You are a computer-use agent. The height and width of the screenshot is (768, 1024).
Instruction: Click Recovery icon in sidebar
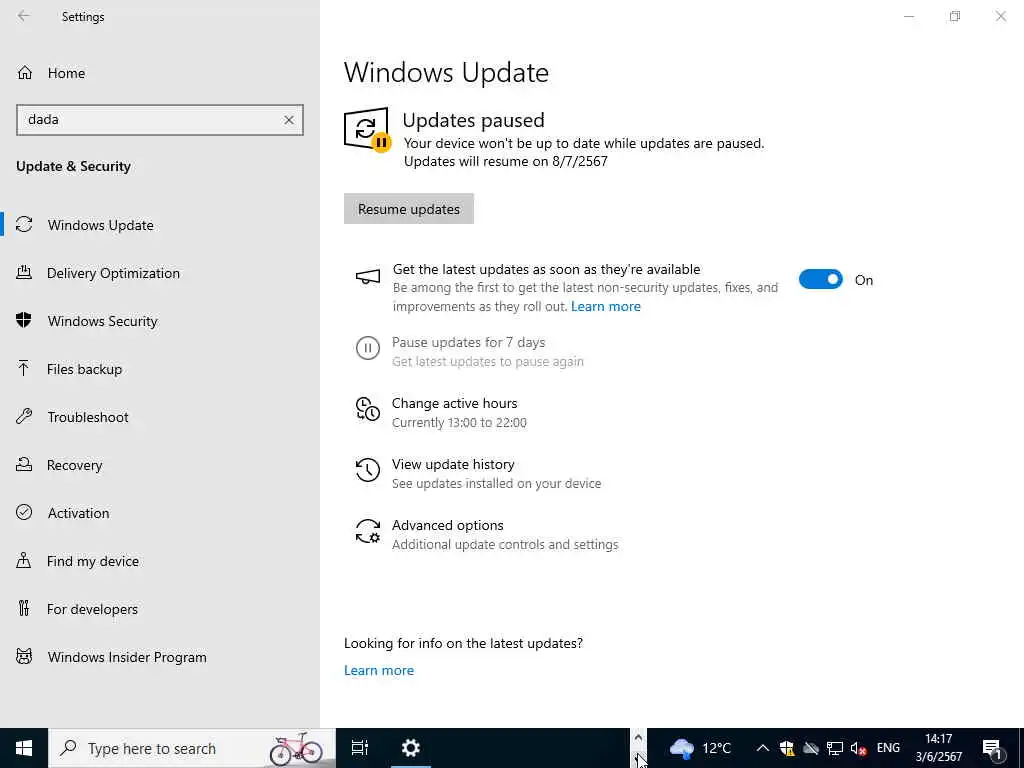pyautogui.click(x=24, y=464)
